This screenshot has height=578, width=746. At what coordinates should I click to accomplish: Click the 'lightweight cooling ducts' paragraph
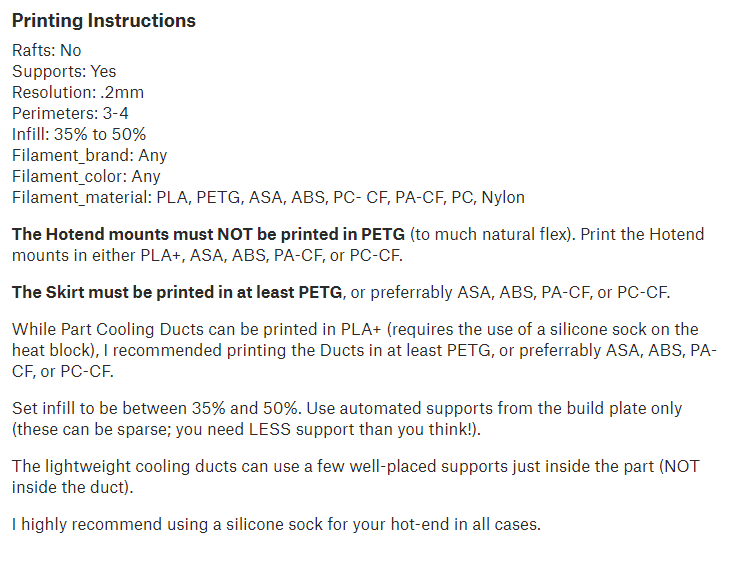(x=200, y=466)
